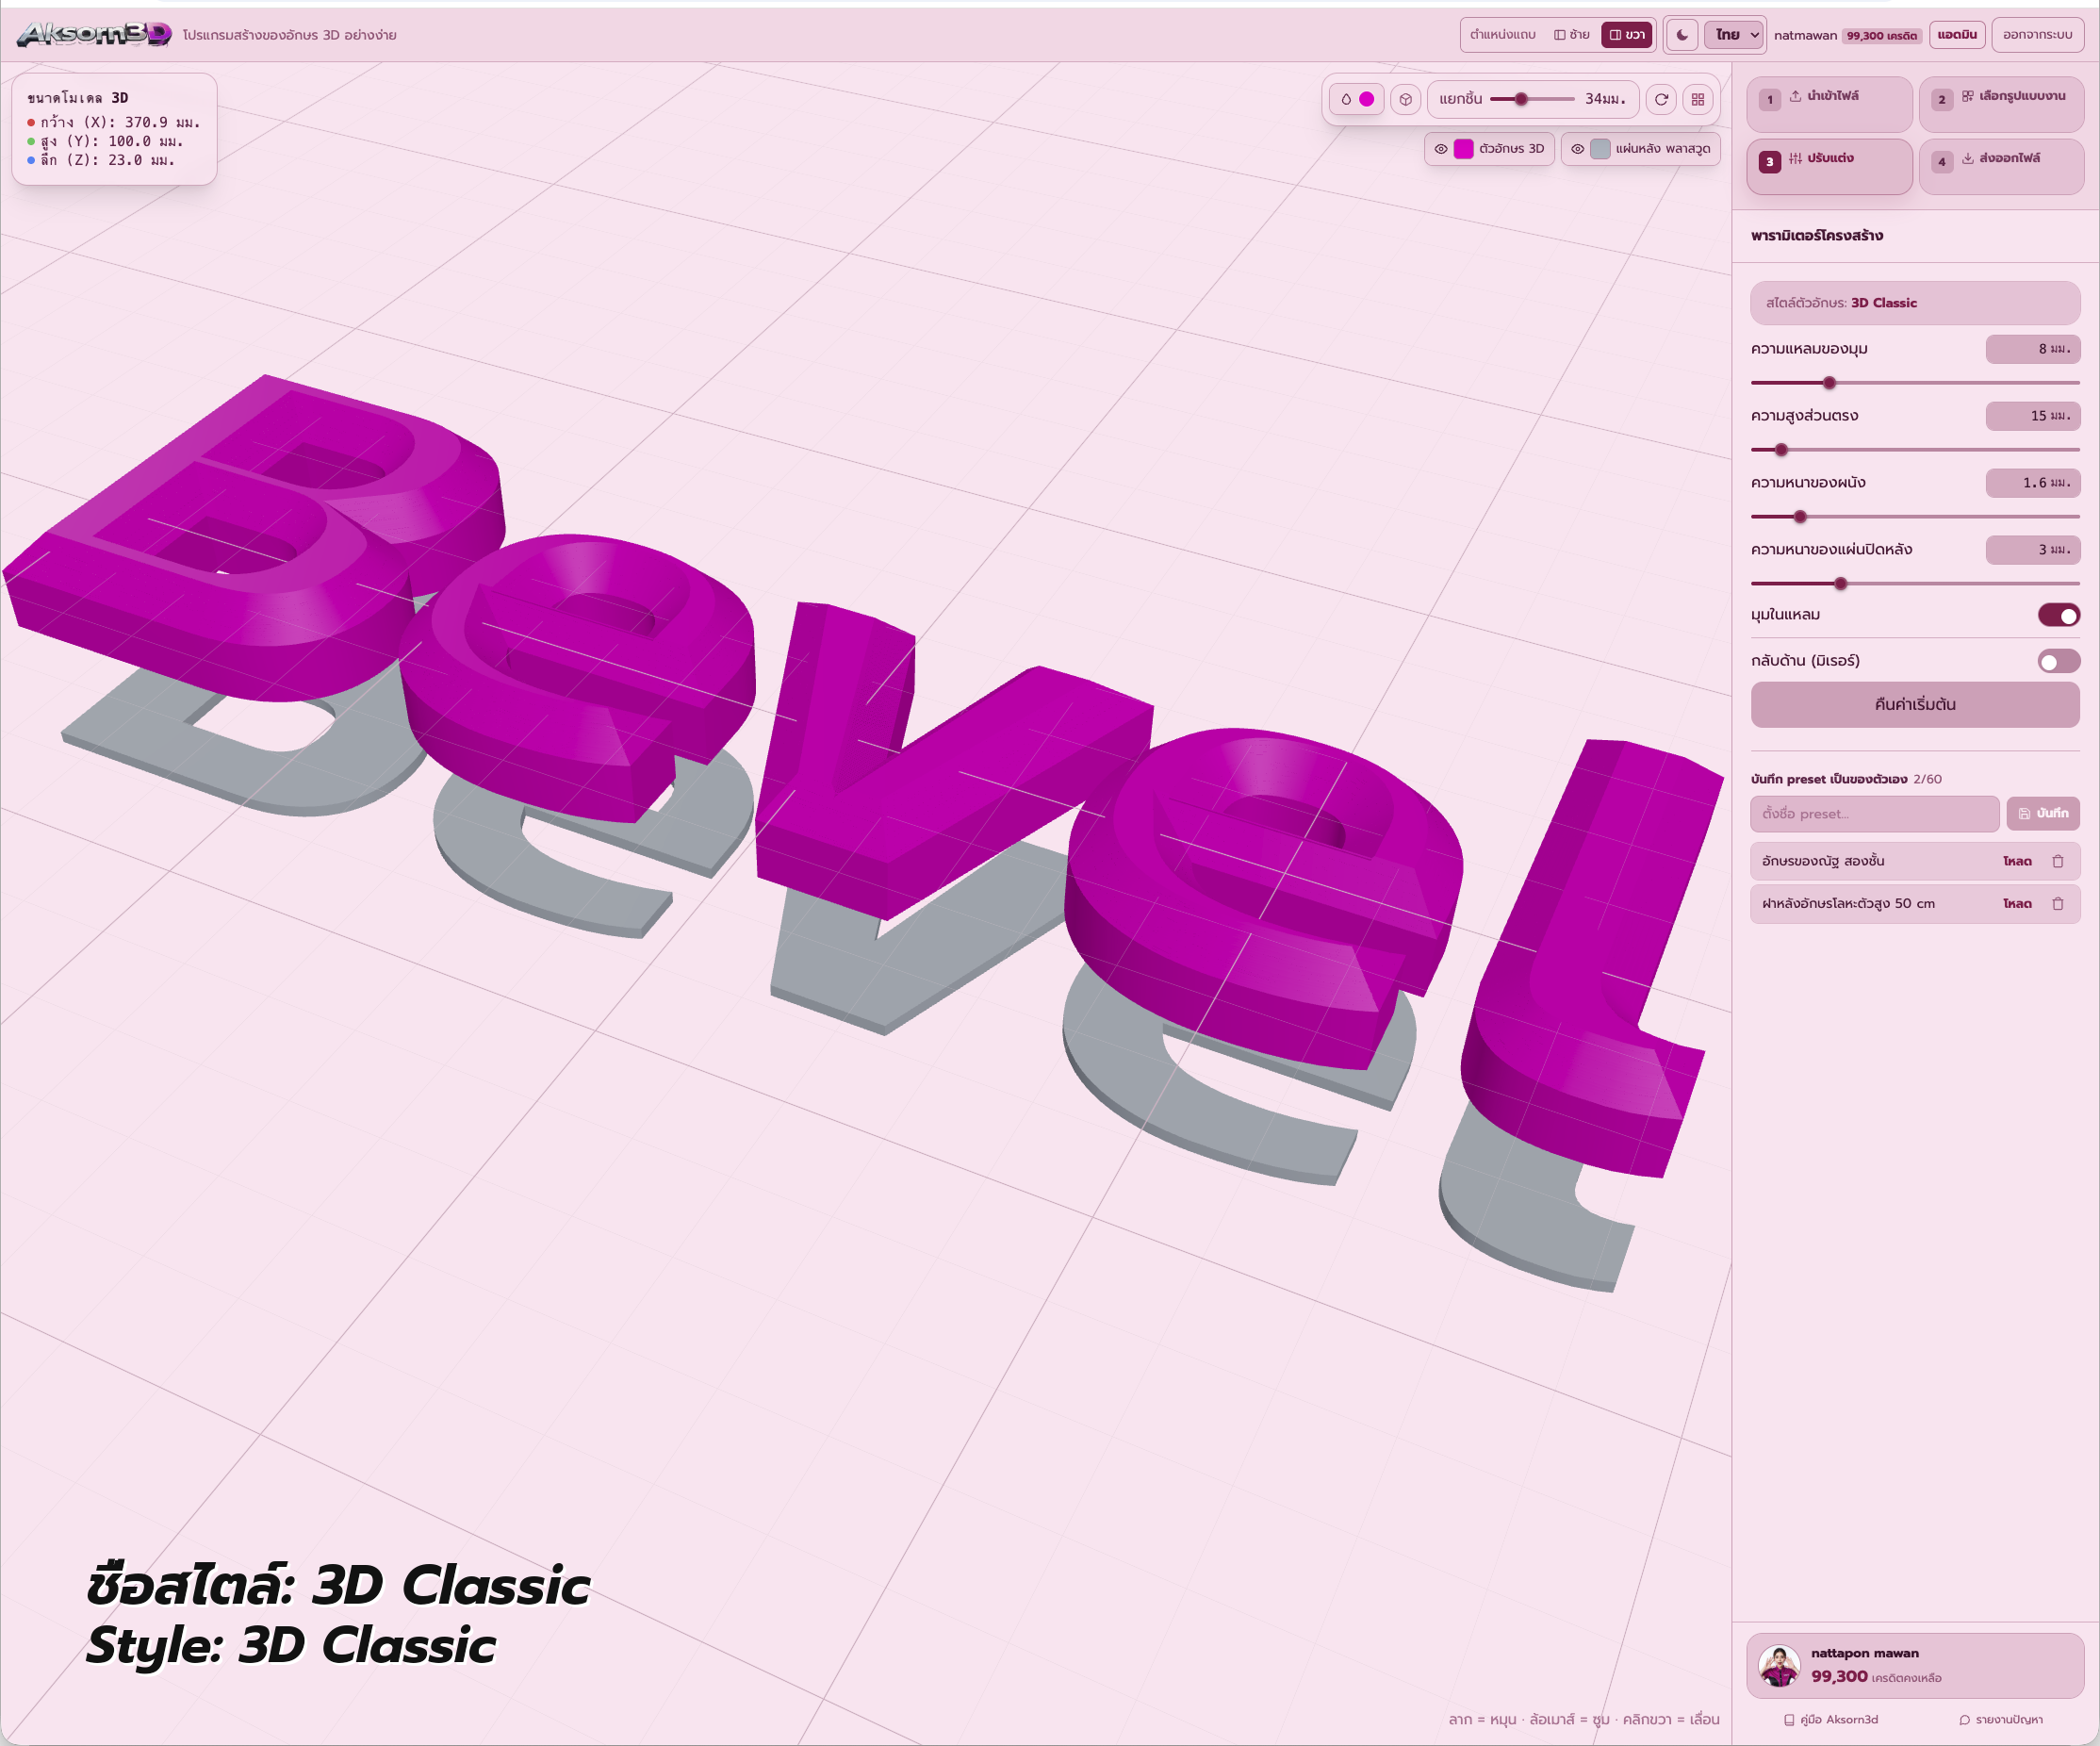2100x1746 pixels.
Task: Click the ตั้งชื่อ preset name field
Action: 1874,814
